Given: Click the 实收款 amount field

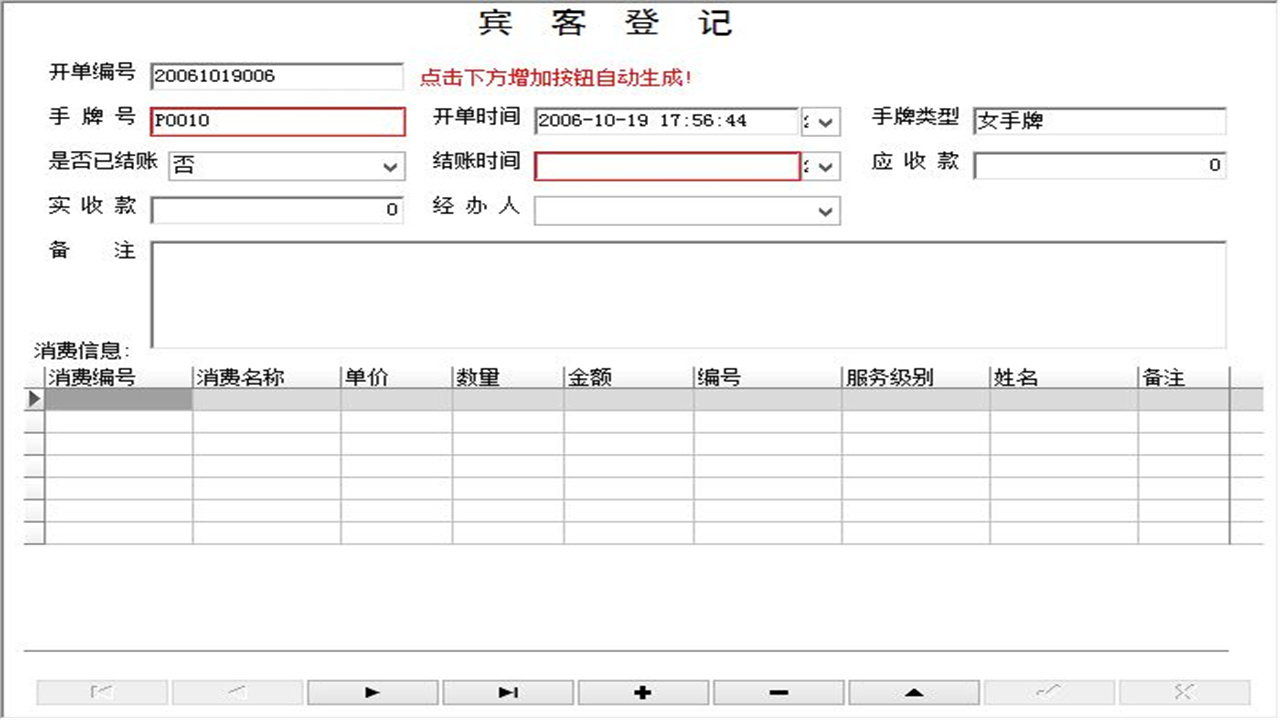Looking at the screenshot, I should click(x=275, y=209).
